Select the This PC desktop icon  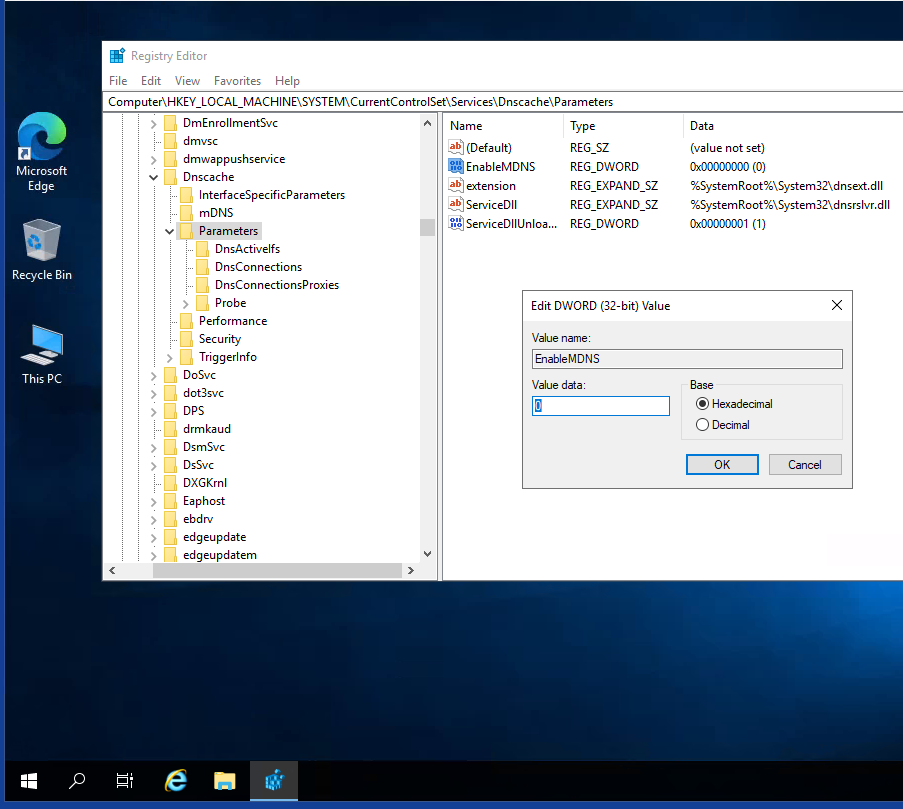click(x=41, y=354)
